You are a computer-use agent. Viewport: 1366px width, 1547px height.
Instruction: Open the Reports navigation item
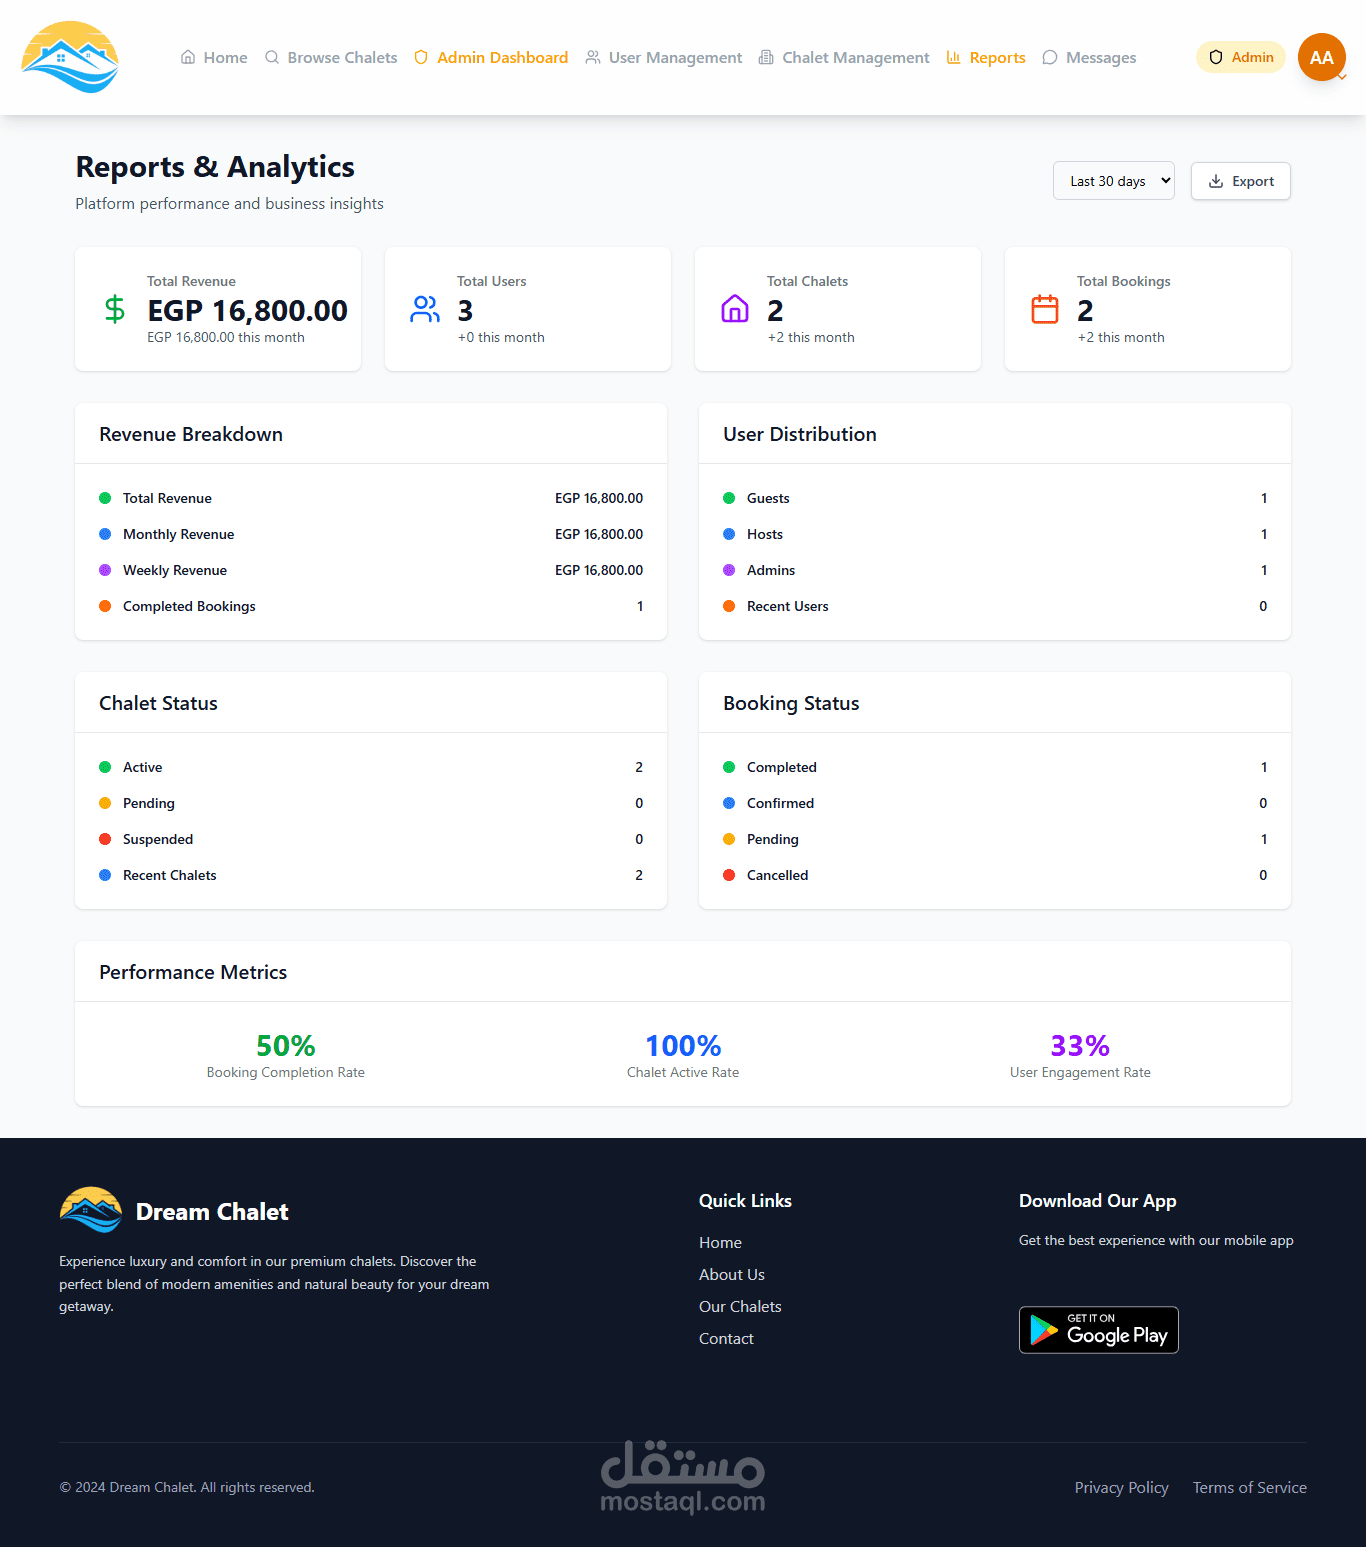coord(986,57)
